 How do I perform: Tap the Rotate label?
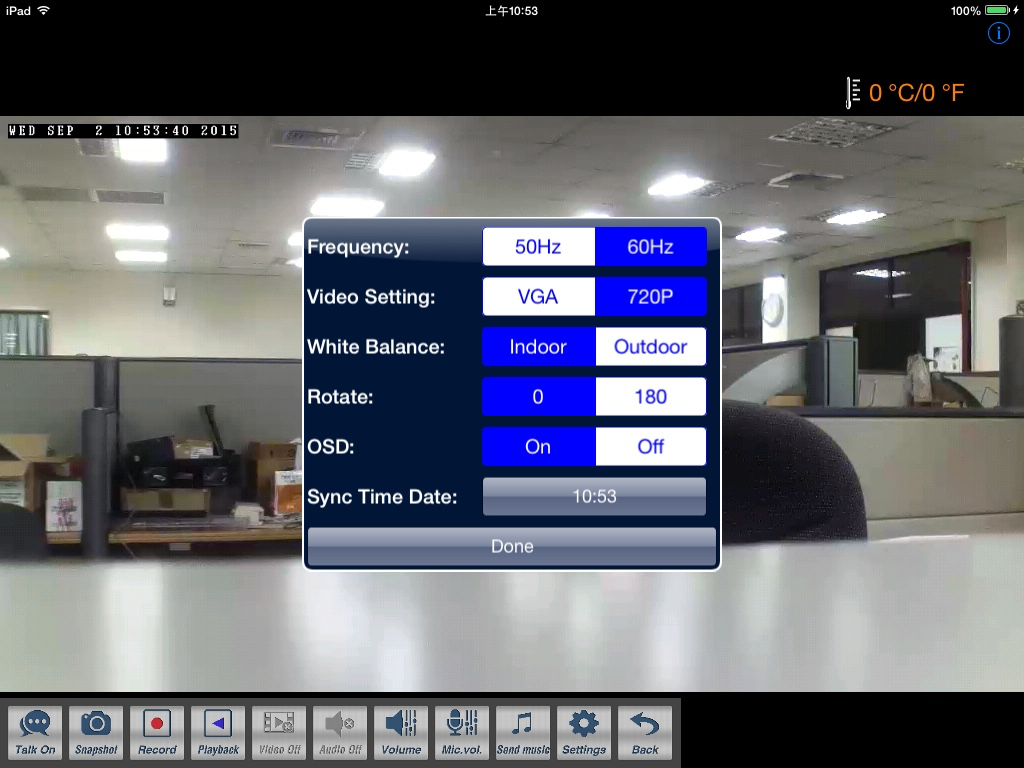340,397
